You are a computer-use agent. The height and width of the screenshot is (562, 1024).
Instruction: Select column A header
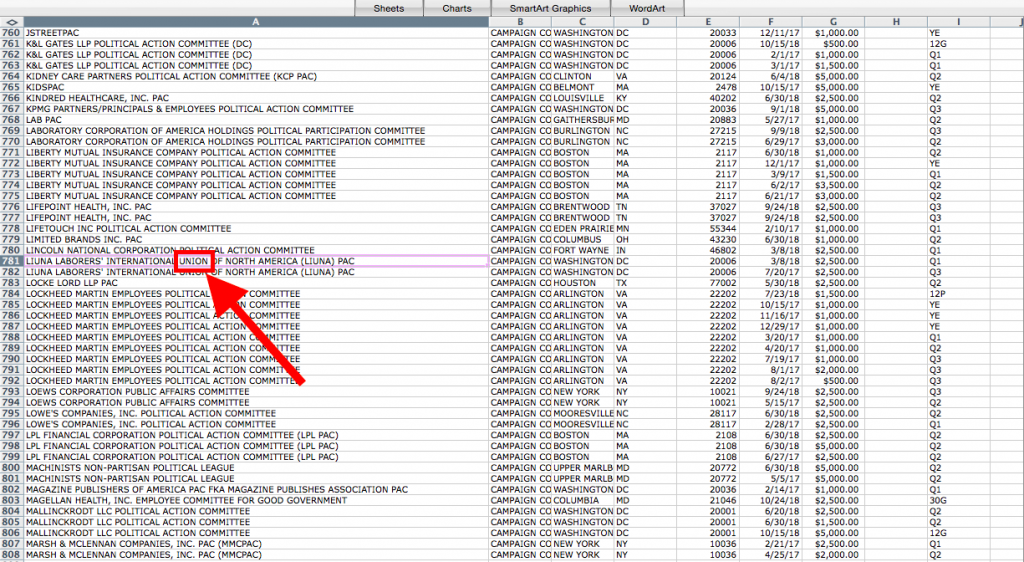point(256,22)
